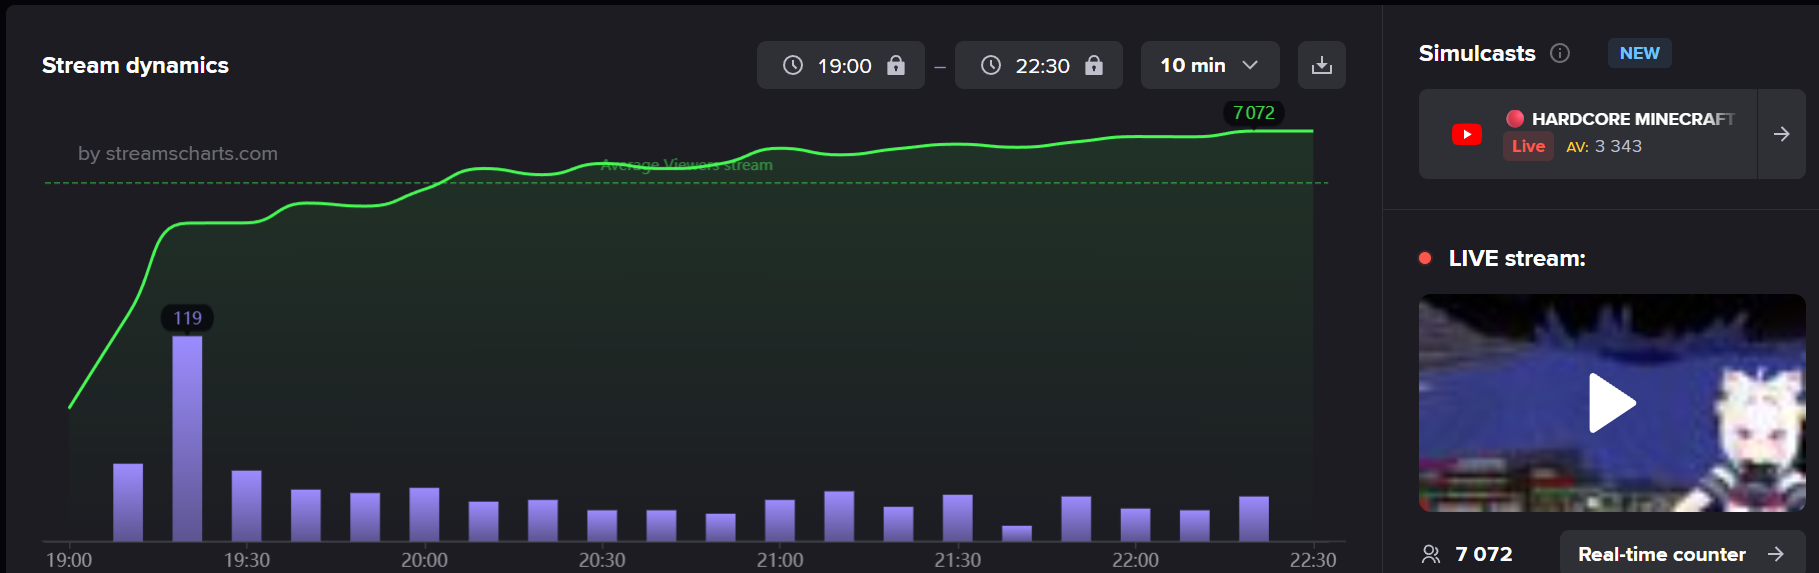The height and width of the screenshot is (573, 1819).
Task: Toggle the lock on the 19:00 start time
Action: (x=896, y=65)
